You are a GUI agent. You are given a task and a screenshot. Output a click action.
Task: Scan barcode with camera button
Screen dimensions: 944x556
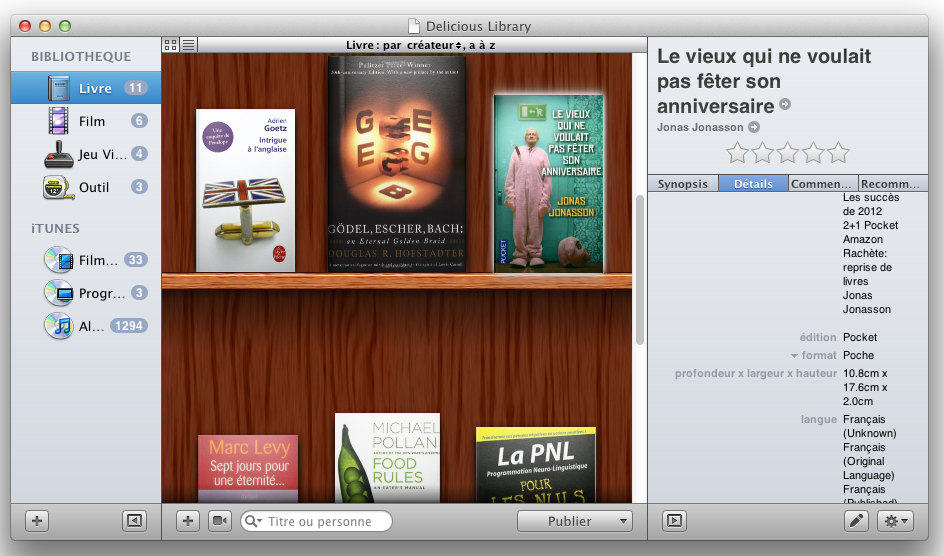[220, 520]
